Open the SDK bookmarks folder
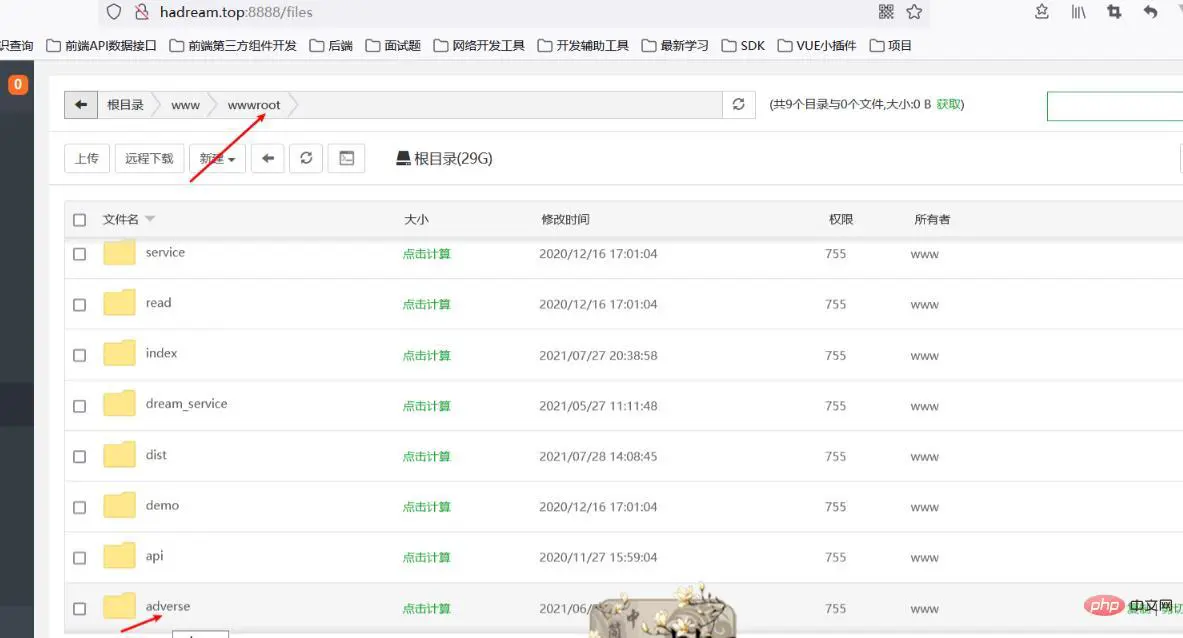Image resolution: width=1183 pixels, height=638 pixels. pyautogui.click(x=743, y=45)
